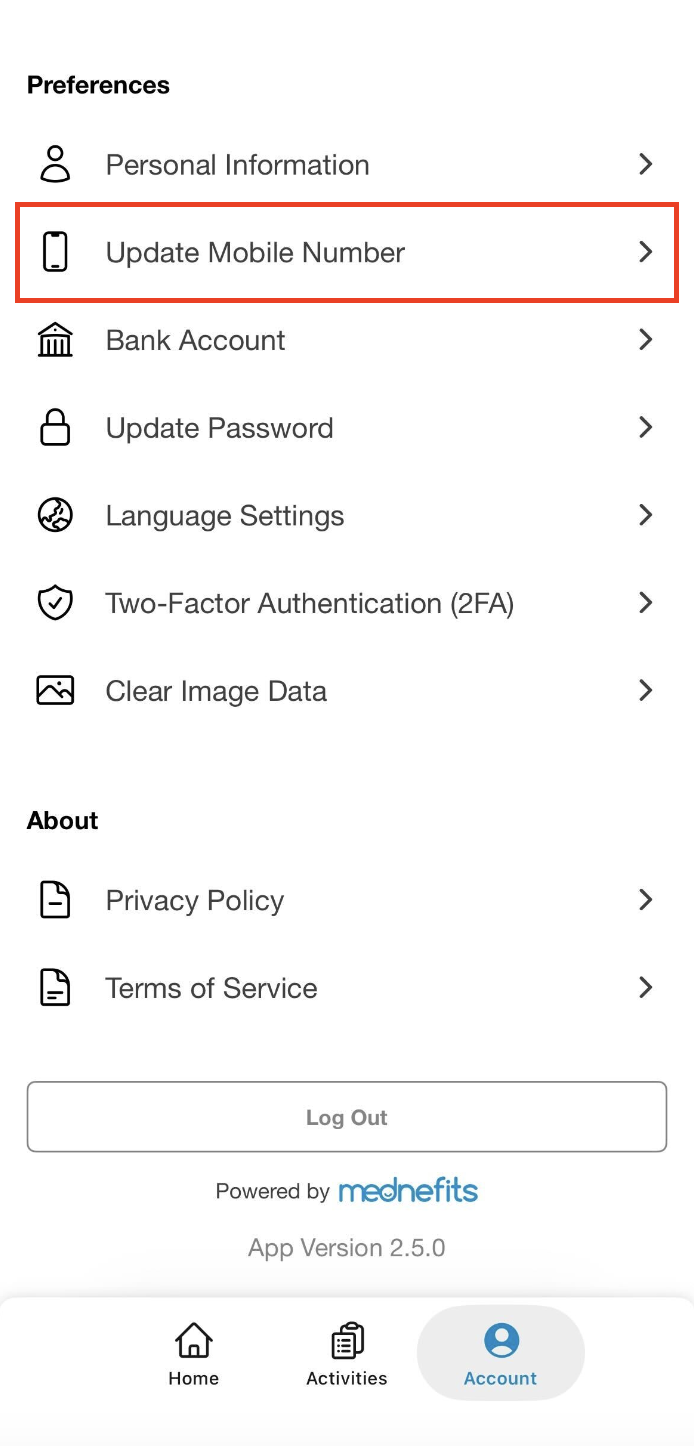Click the picture icon for Clear Image Data

click(x=55, y=691)
